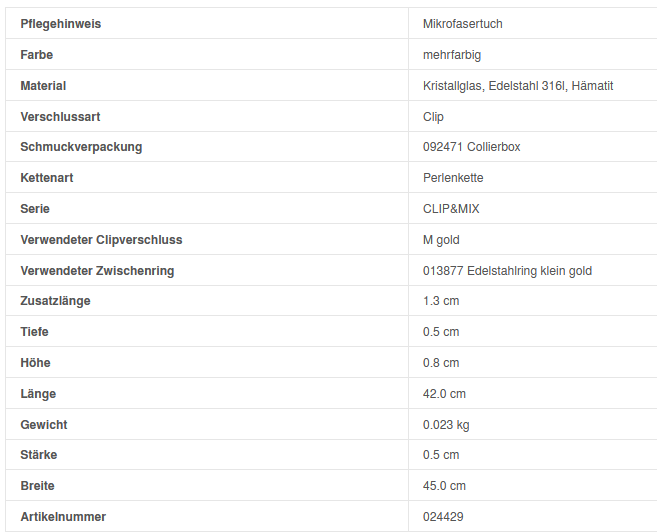Click the Breite 45.0 cm value
This screenshot has width=657, height=532.
click(444, 486)
